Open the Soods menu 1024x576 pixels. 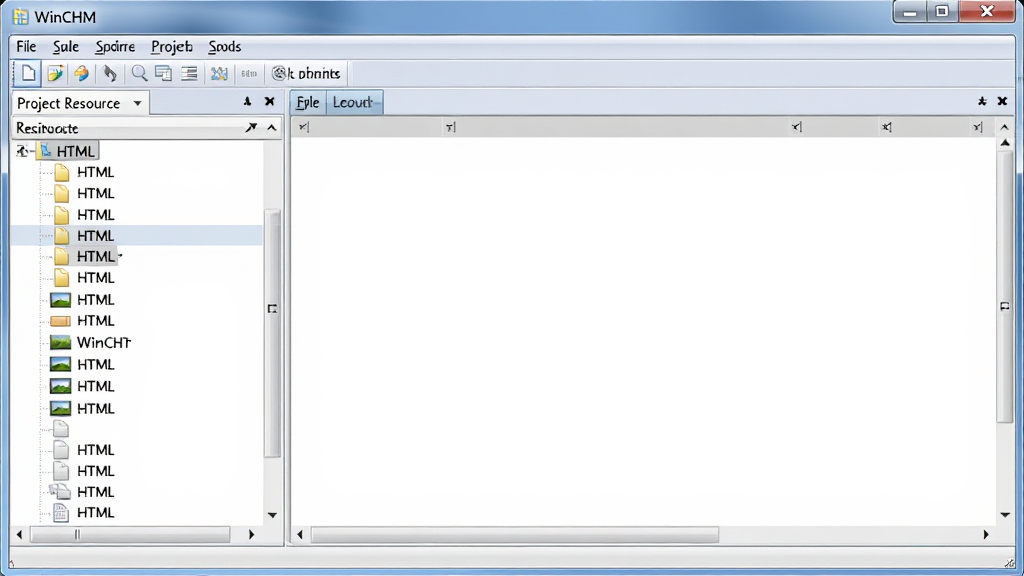[225, 46]
